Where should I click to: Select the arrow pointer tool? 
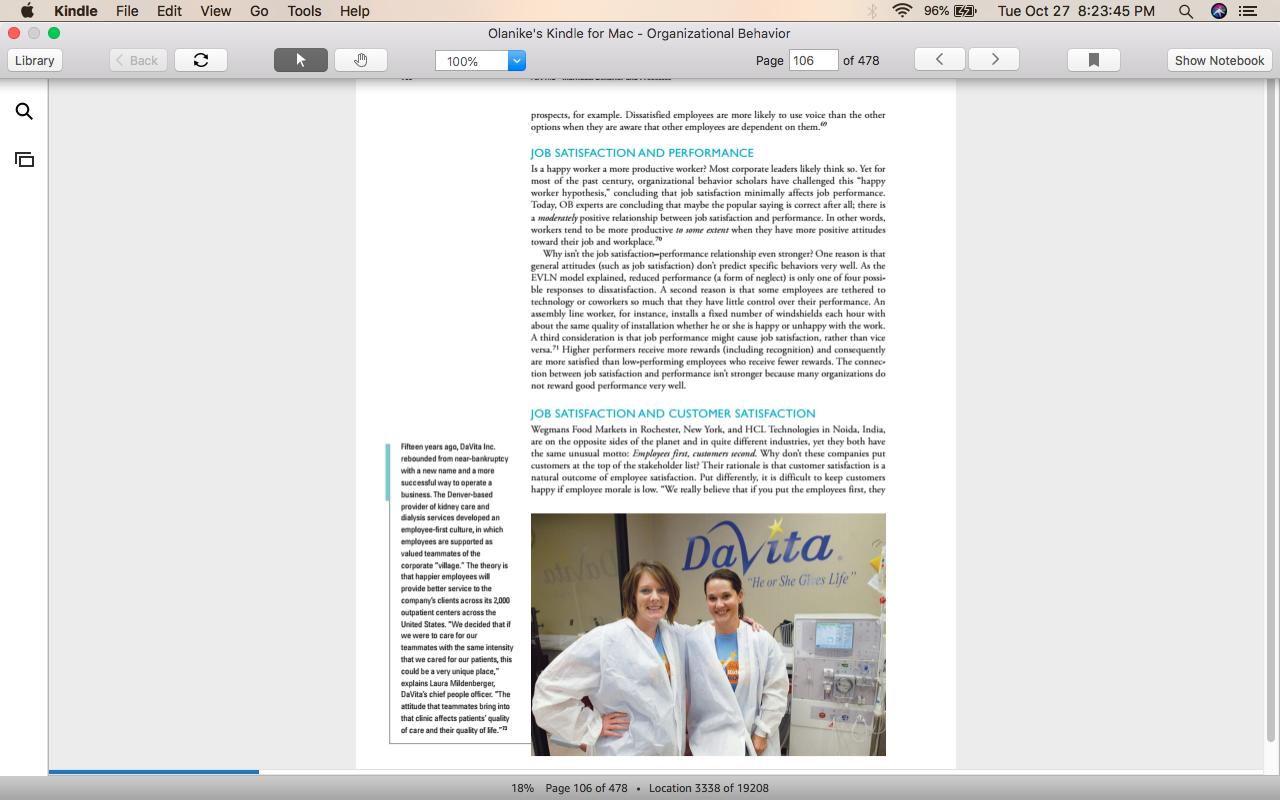point(301,60)
